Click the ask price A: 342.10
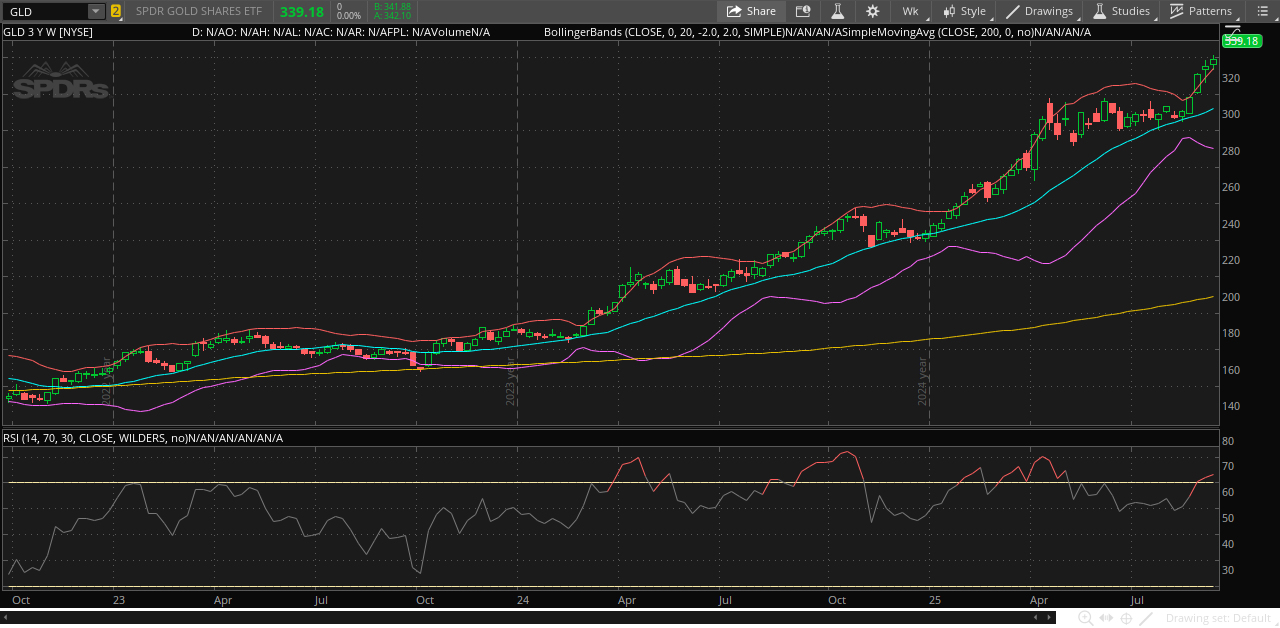 click(392, 16)
